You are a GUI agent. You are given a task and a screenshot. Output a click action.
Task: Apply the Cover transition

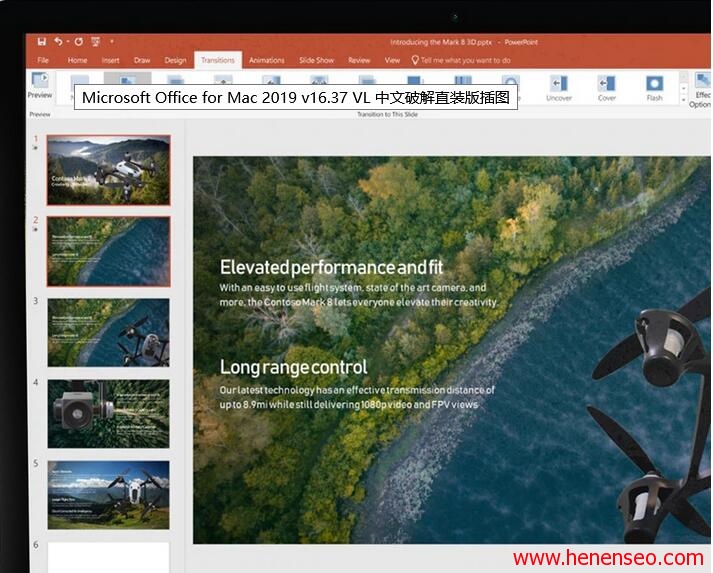(x=607, y=88)
